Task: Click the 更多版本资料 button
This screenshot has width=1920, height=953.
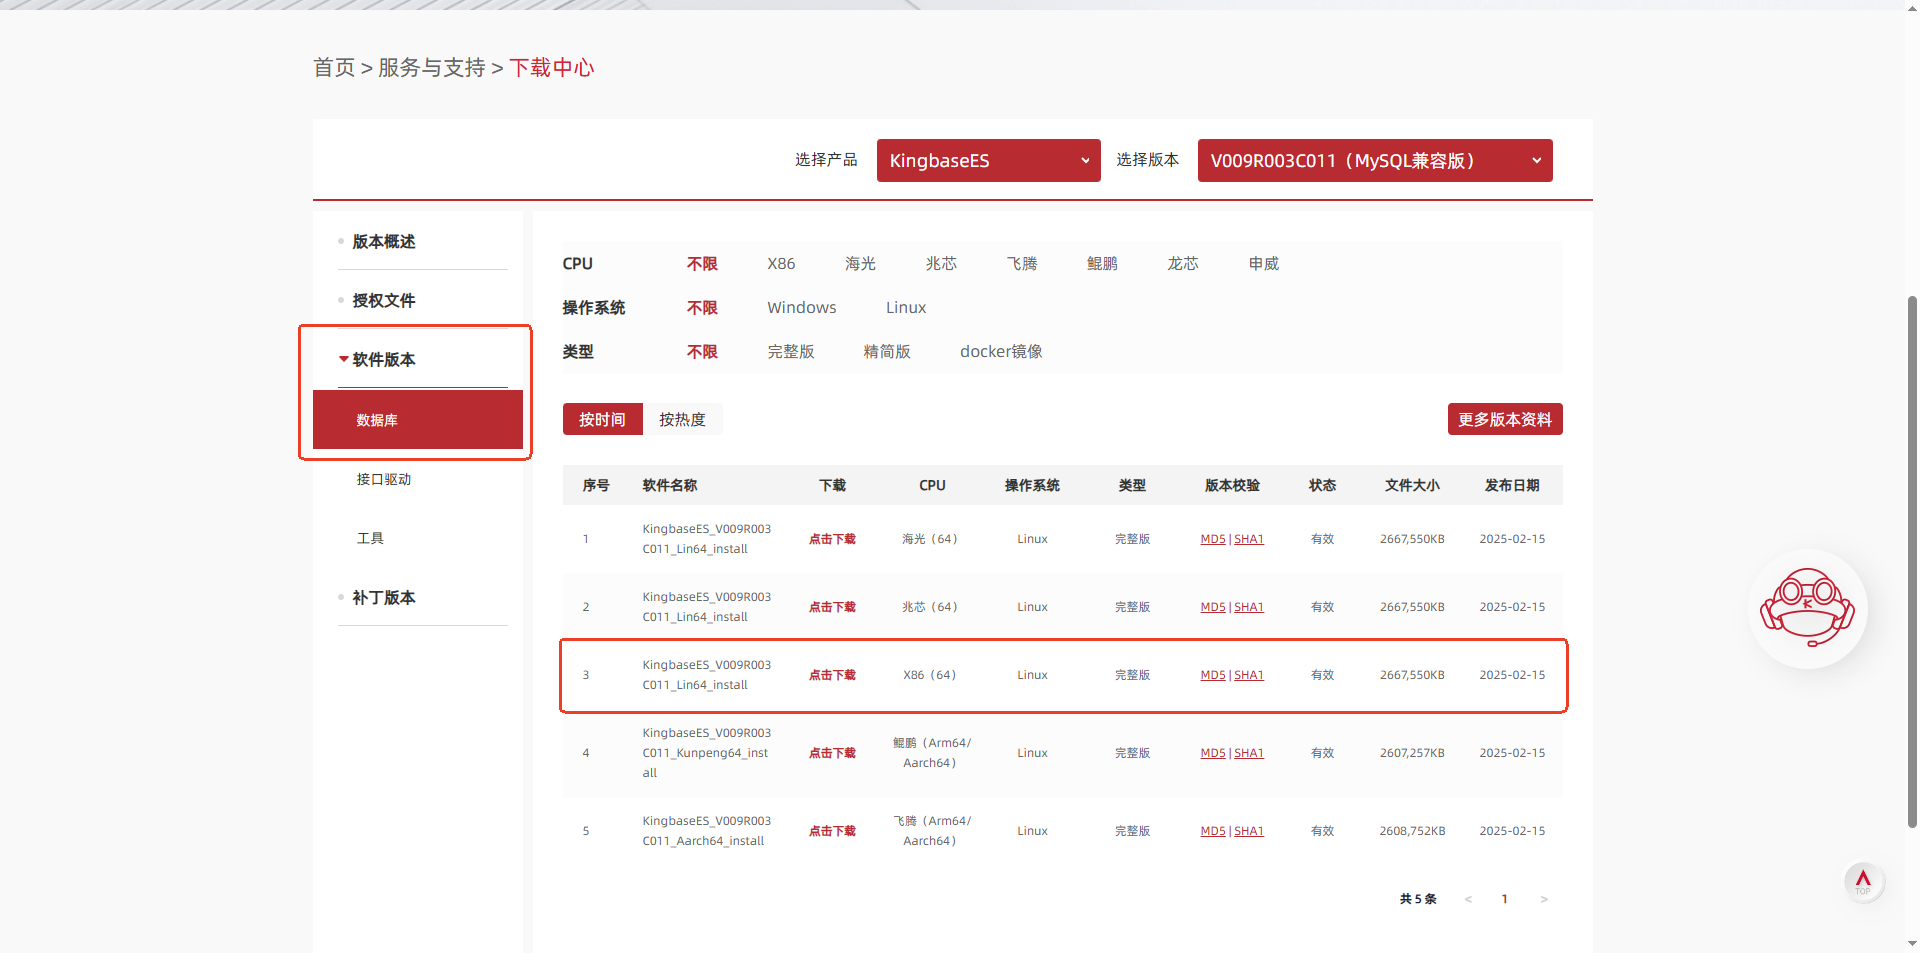Action: (x=1505, y=420)
